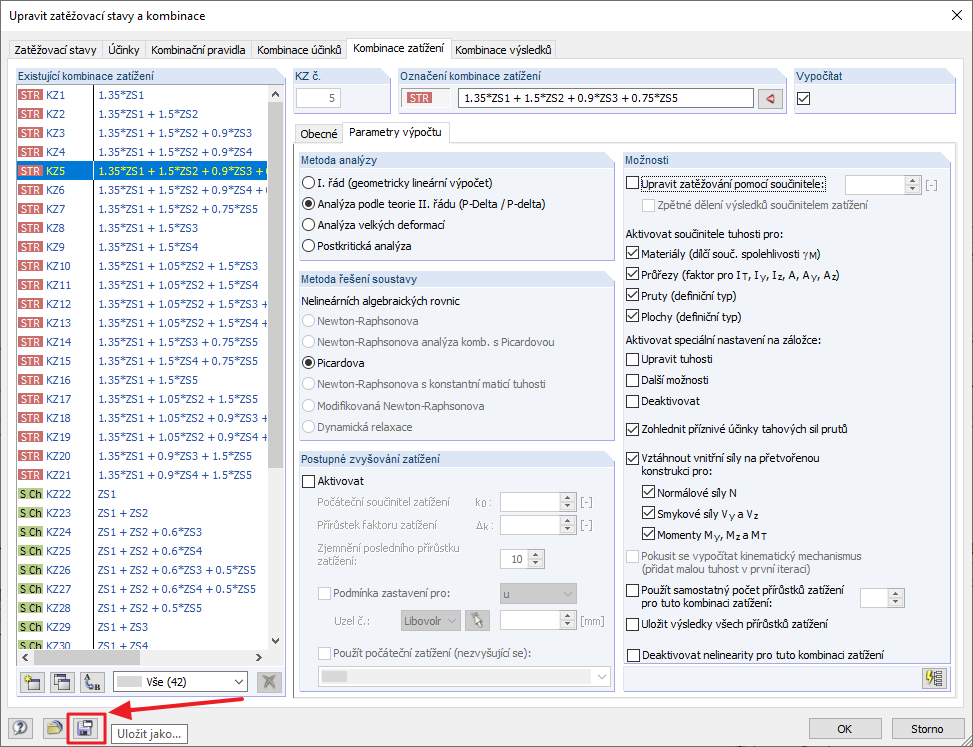973x747 pixels.
Task: Toggle Plochy (definiční typ) checkbox
Action: pos(632,316)
